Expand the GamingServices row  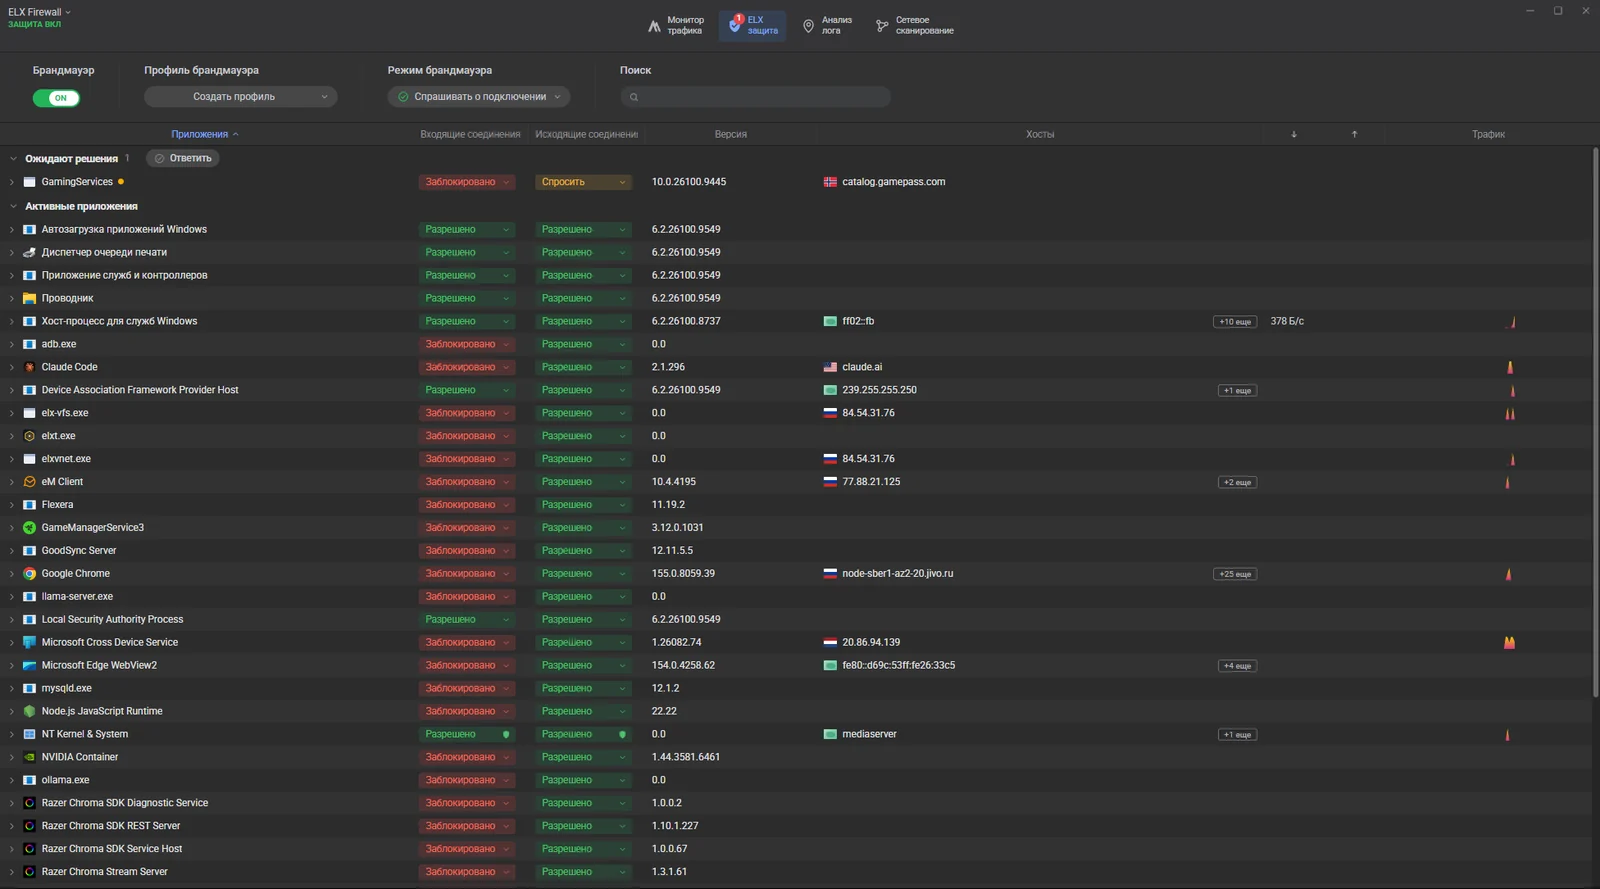point(12,182)
